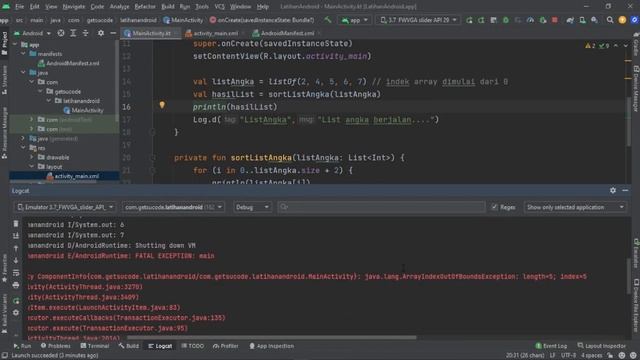Open the 3.7 FWVGA slider API 29 device dropdown

pyautogui.click(x=418, y=20)
